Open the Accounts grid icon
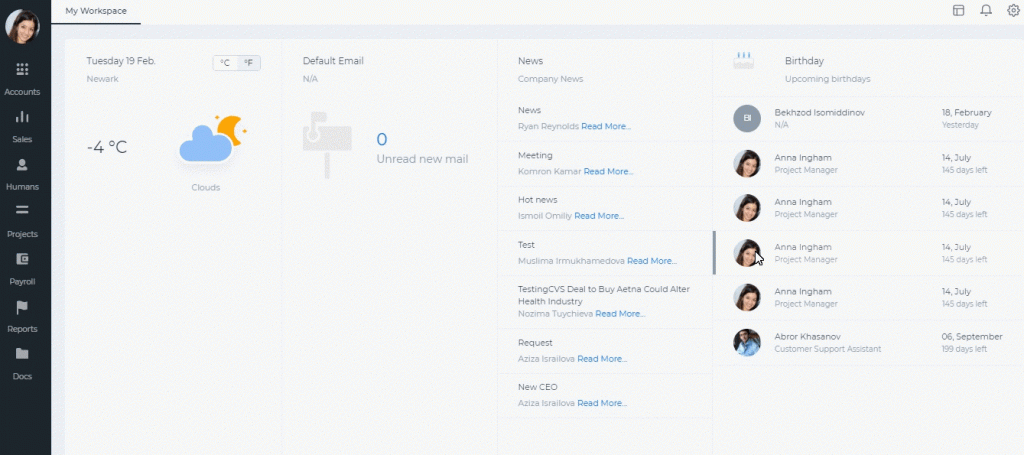Screen dimensions: 1024x455 click(x=22, y=69)
